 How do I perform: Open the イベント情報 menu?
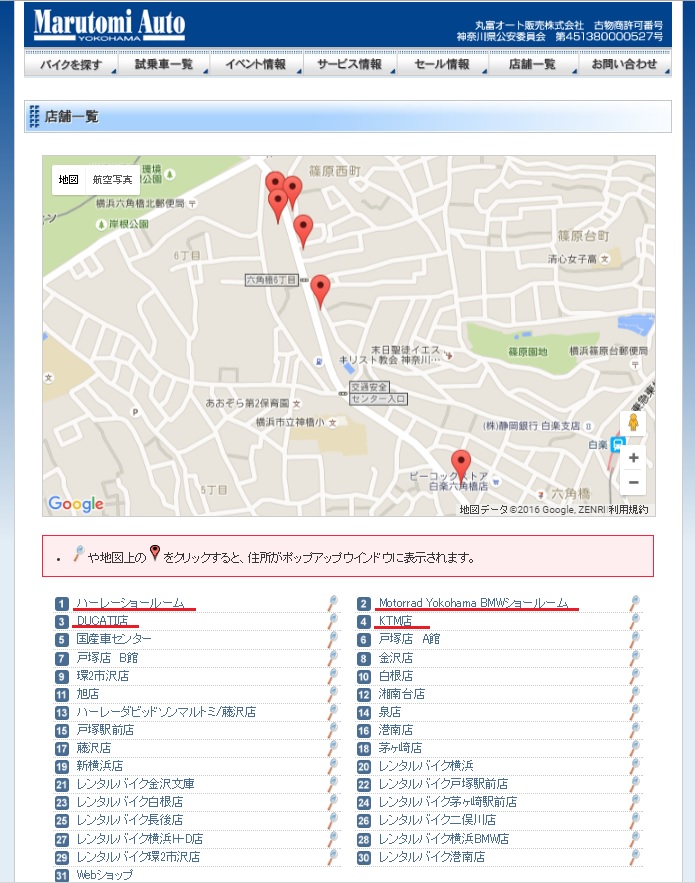pyautogui.click(x=256, y=64)
